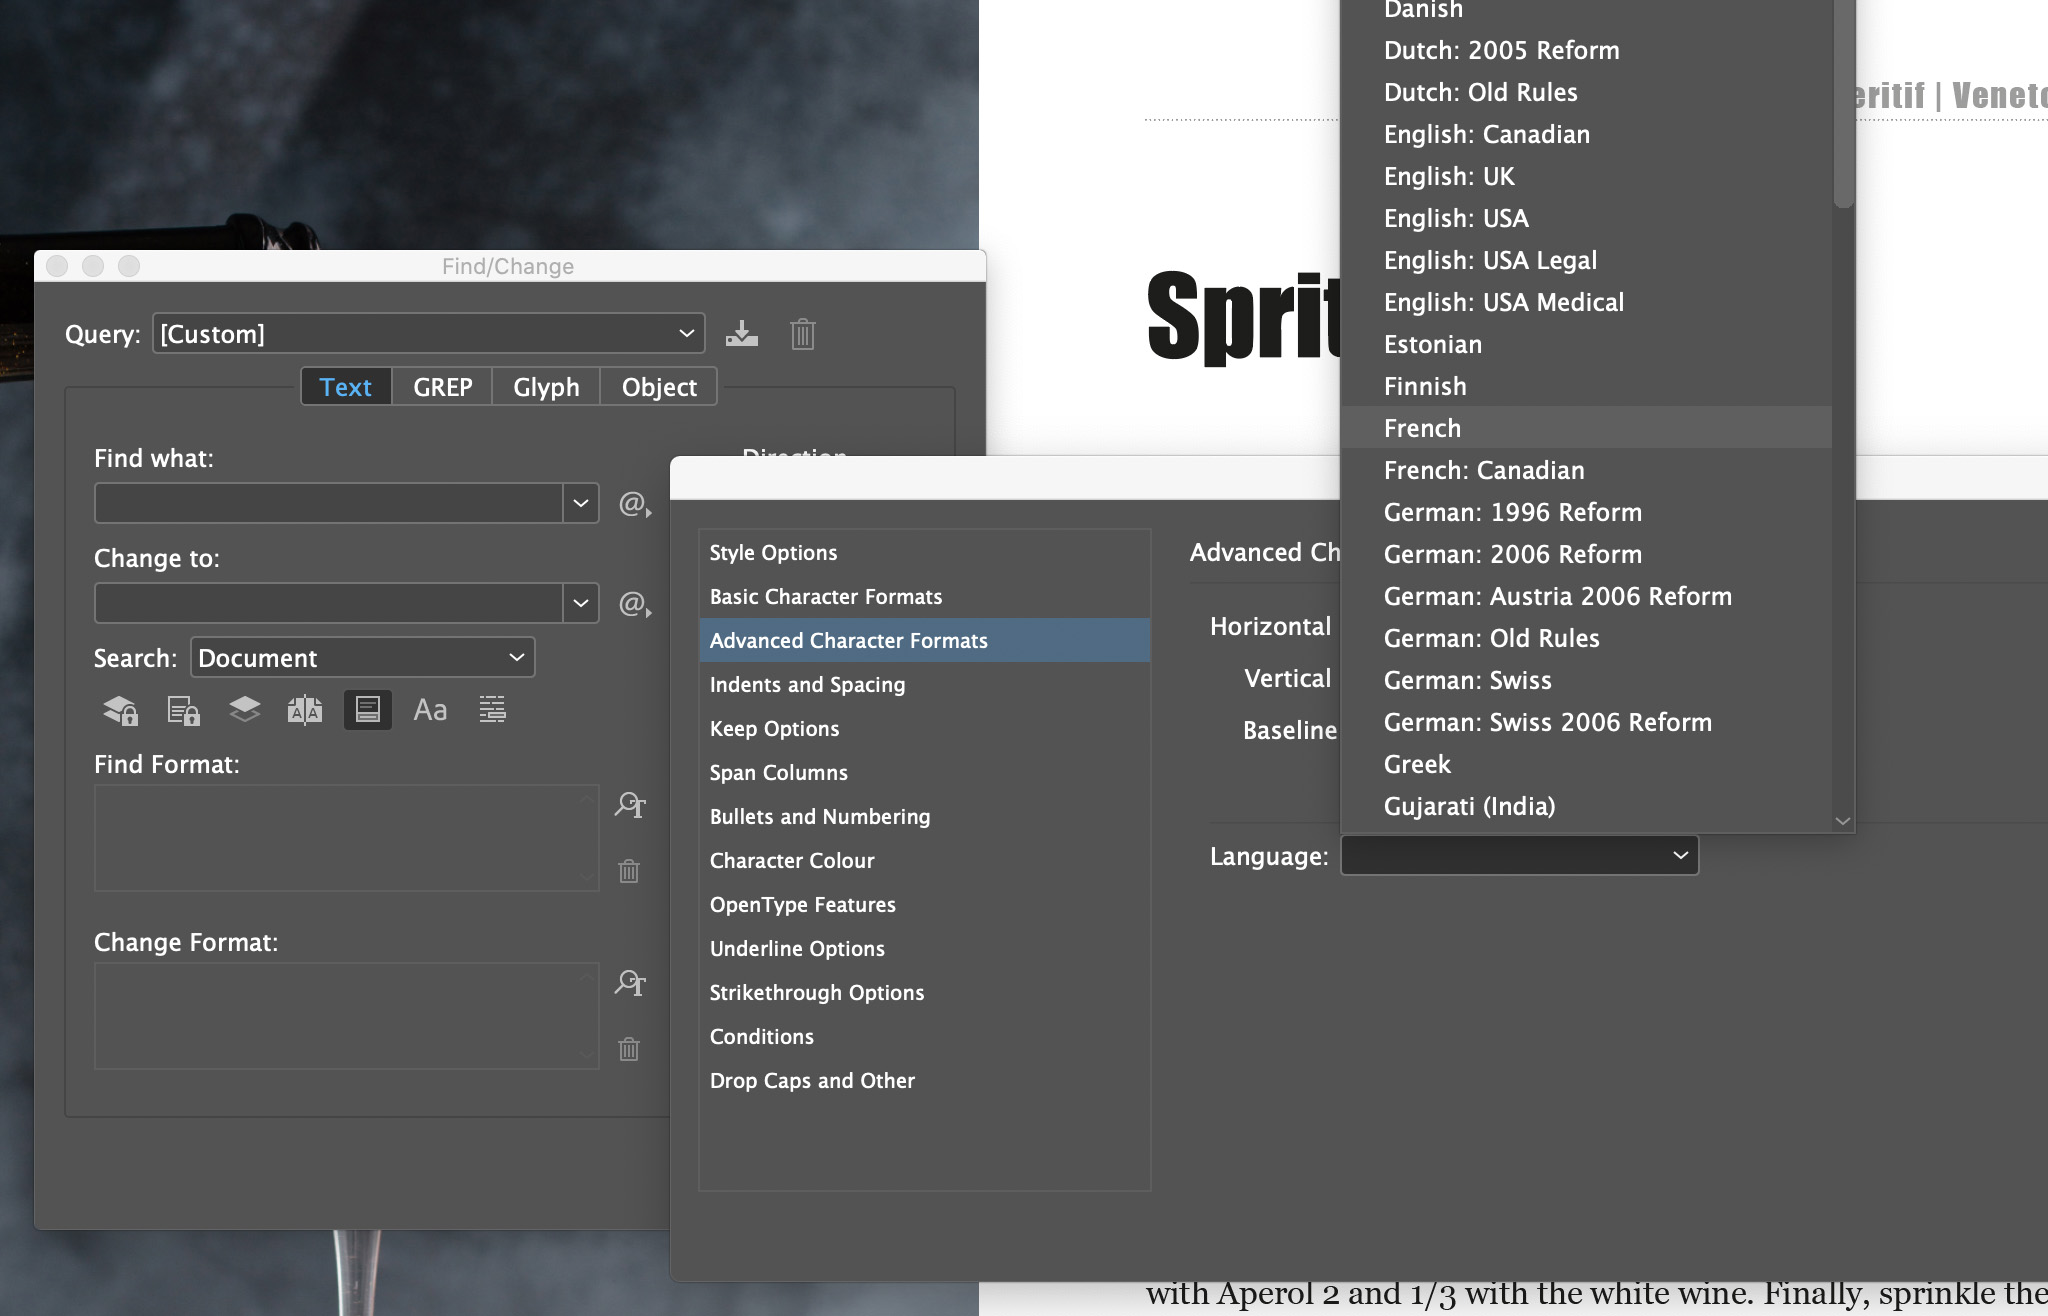Enable the Include Master Pages search icon
2048x1316 pixels.
(x=306, y=710)
